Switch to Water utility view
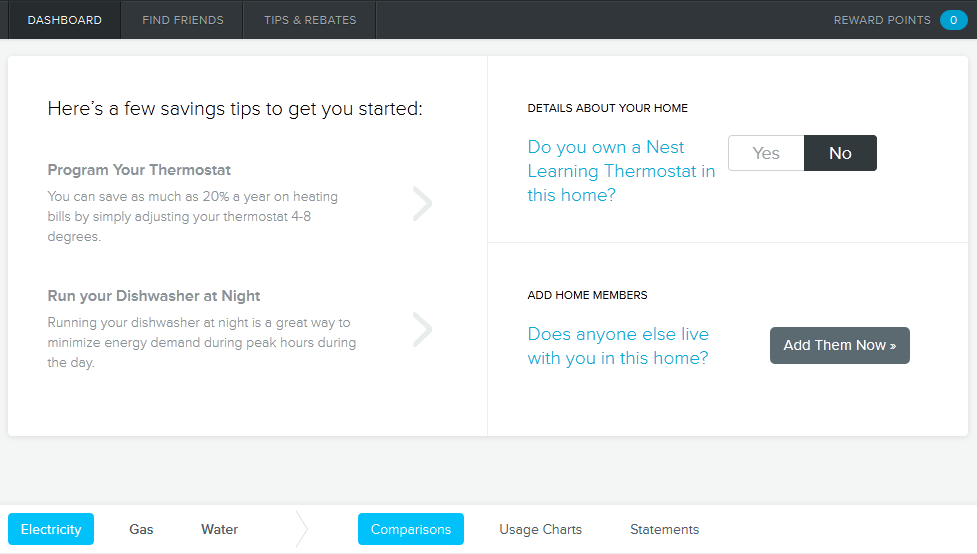 tap(219, 529)
